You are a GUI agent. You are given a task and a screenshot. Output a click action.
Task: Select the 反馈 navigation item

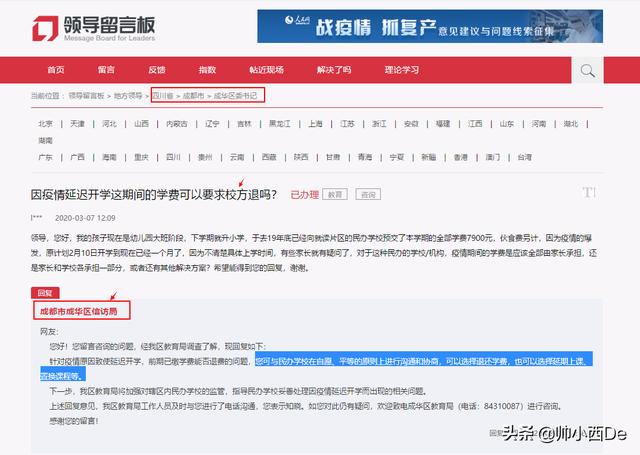[157, 70]
